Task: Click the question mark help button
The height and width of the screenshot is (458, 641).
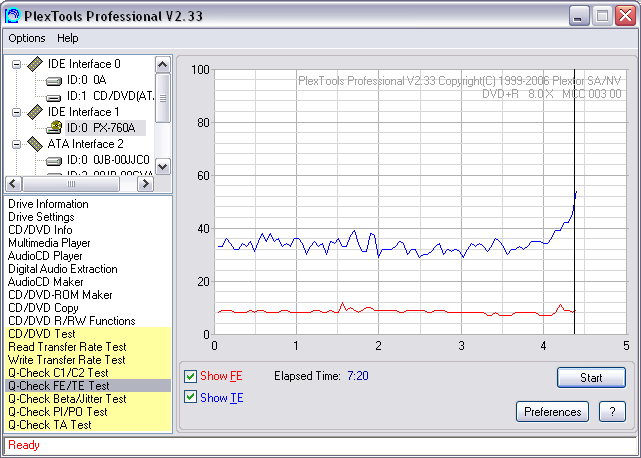Action: coord(612,411)
